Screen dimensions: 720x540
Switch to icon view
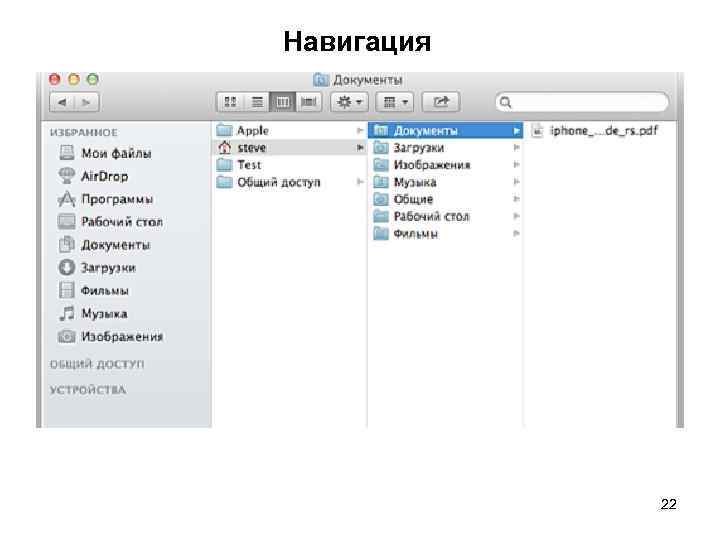[230, 102]
